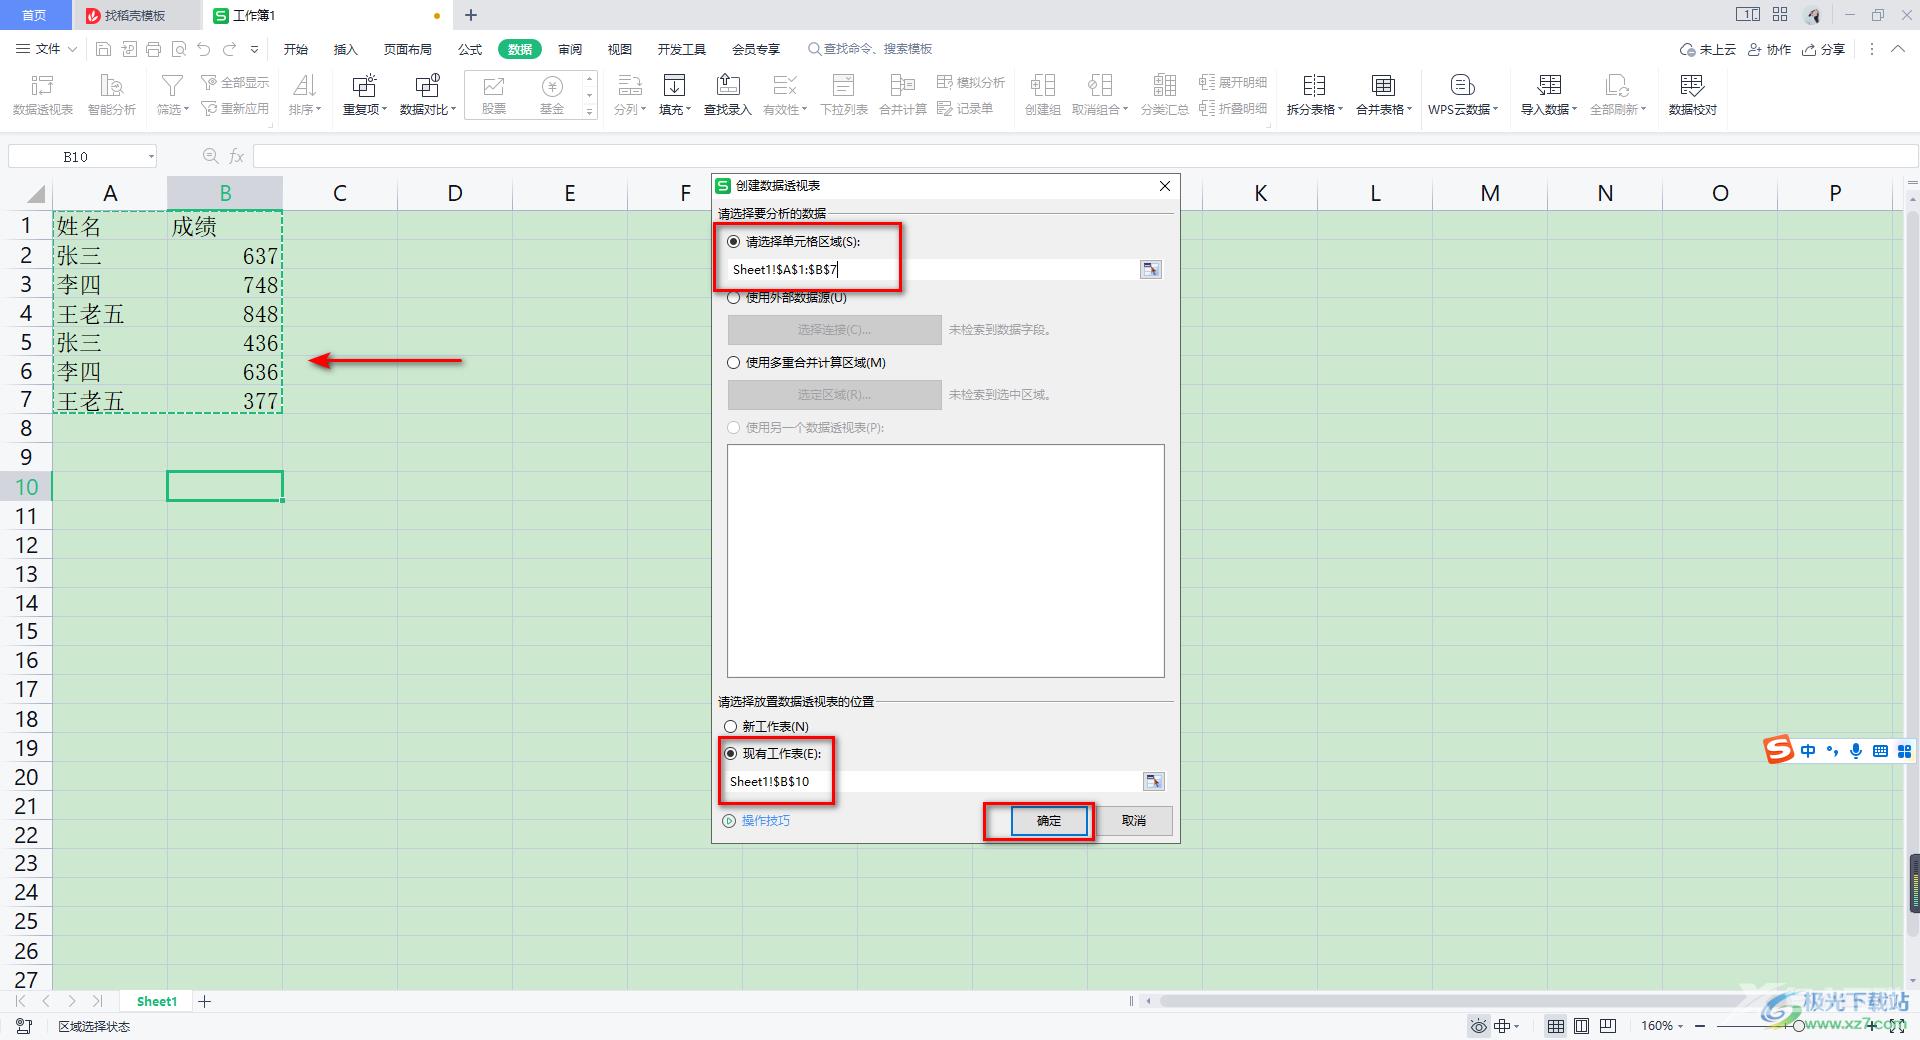Click the 股票 stock data type

point(494,95)
